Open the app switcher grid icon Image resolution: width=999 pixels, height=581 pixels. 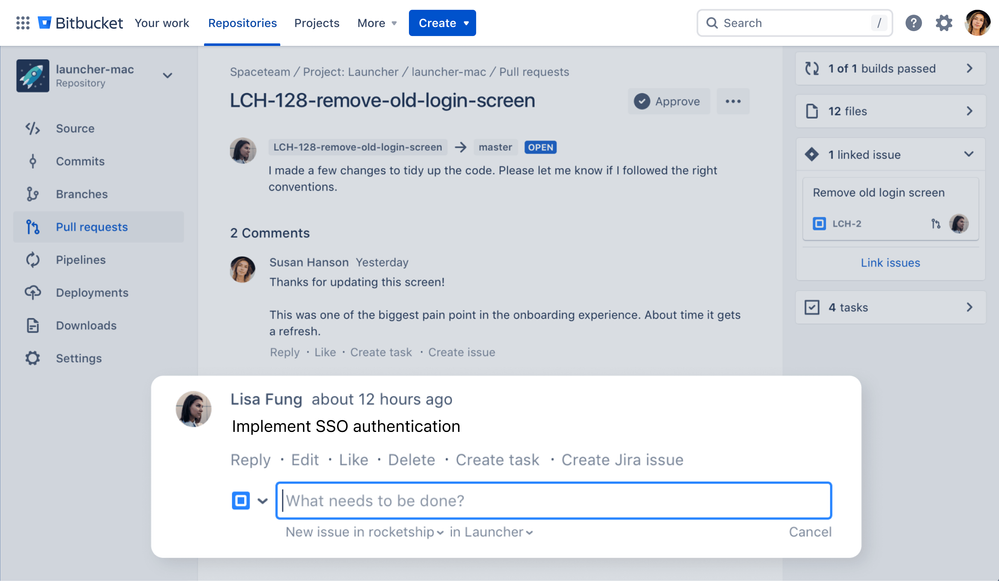[23, 23]
